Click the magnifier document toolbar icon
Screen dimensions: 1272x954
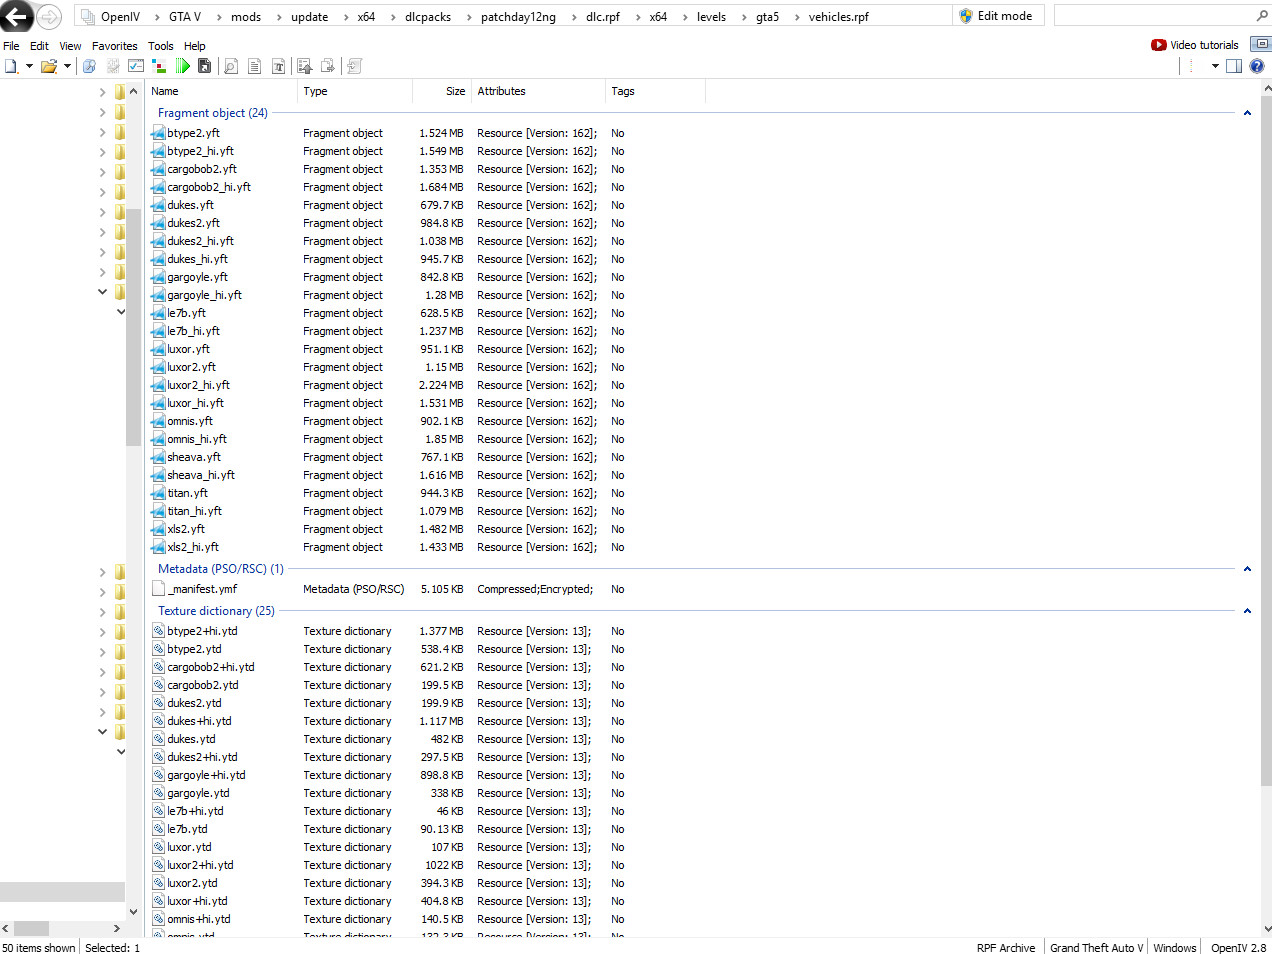[231, 66]
